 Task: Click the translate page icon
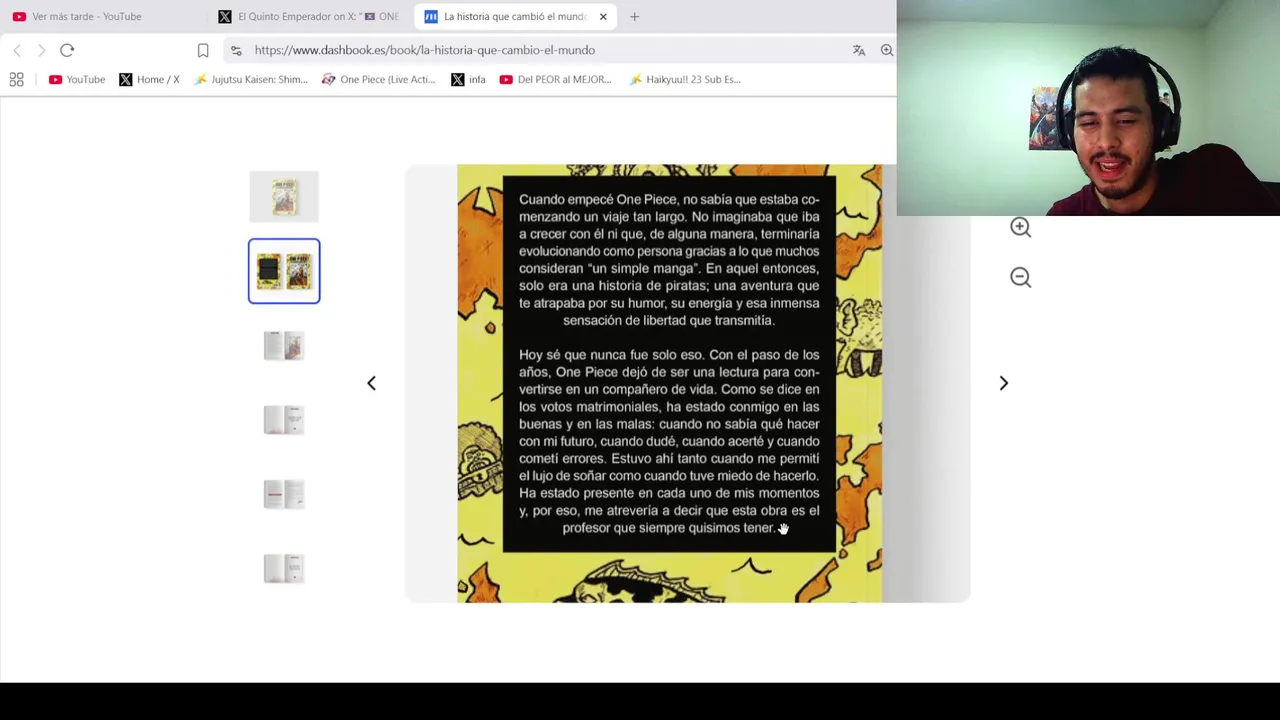859,50
